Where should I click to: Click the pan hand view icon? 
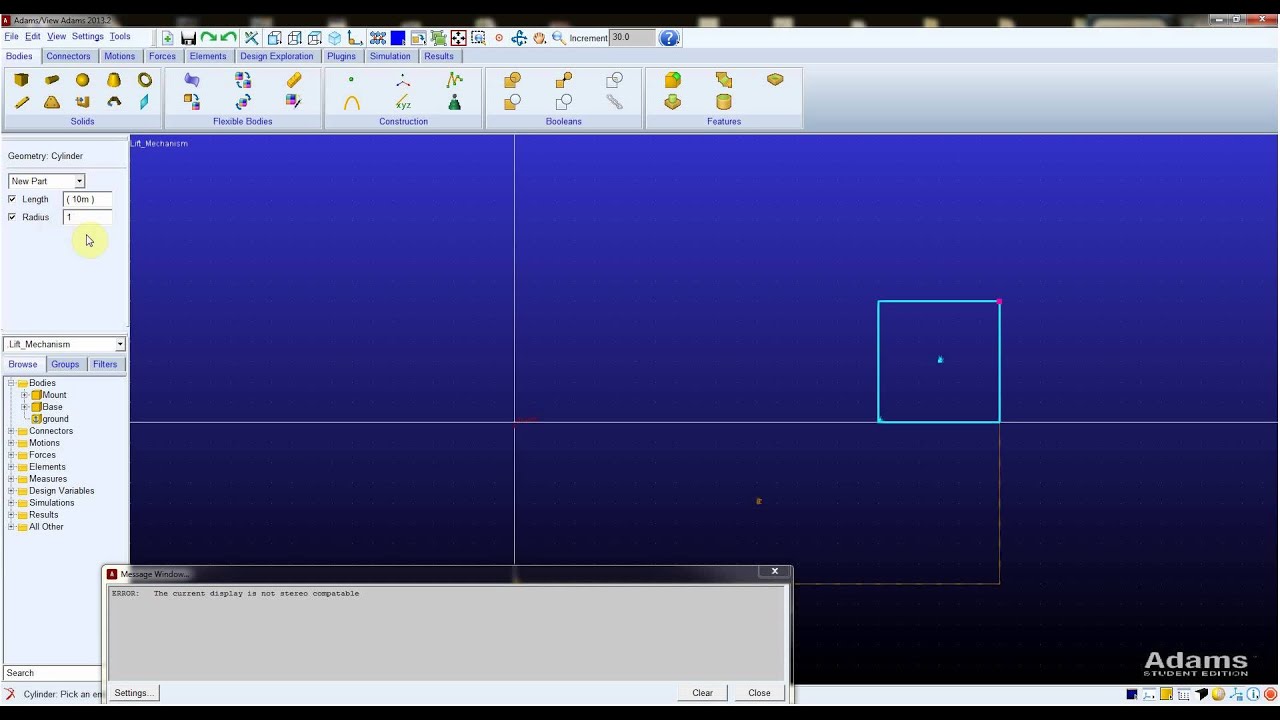click(x=539, y=38)
